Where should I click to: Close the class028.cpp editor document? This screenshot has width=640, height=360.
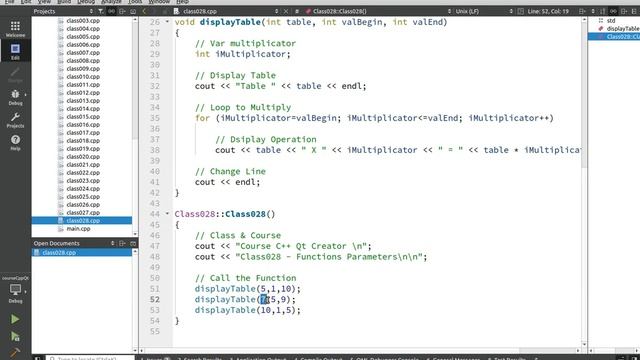(286, 11)
